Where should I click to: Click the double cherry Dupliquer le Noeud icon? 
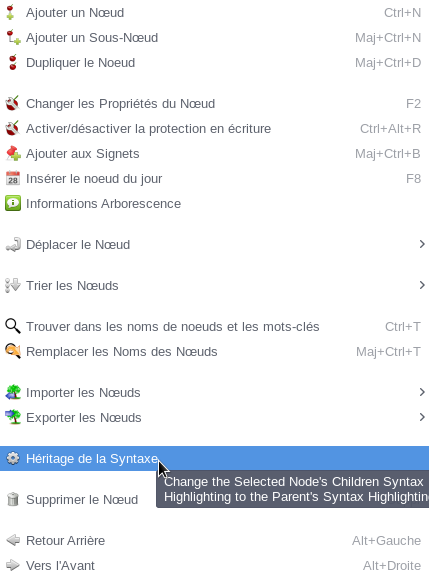click(13, 63)
